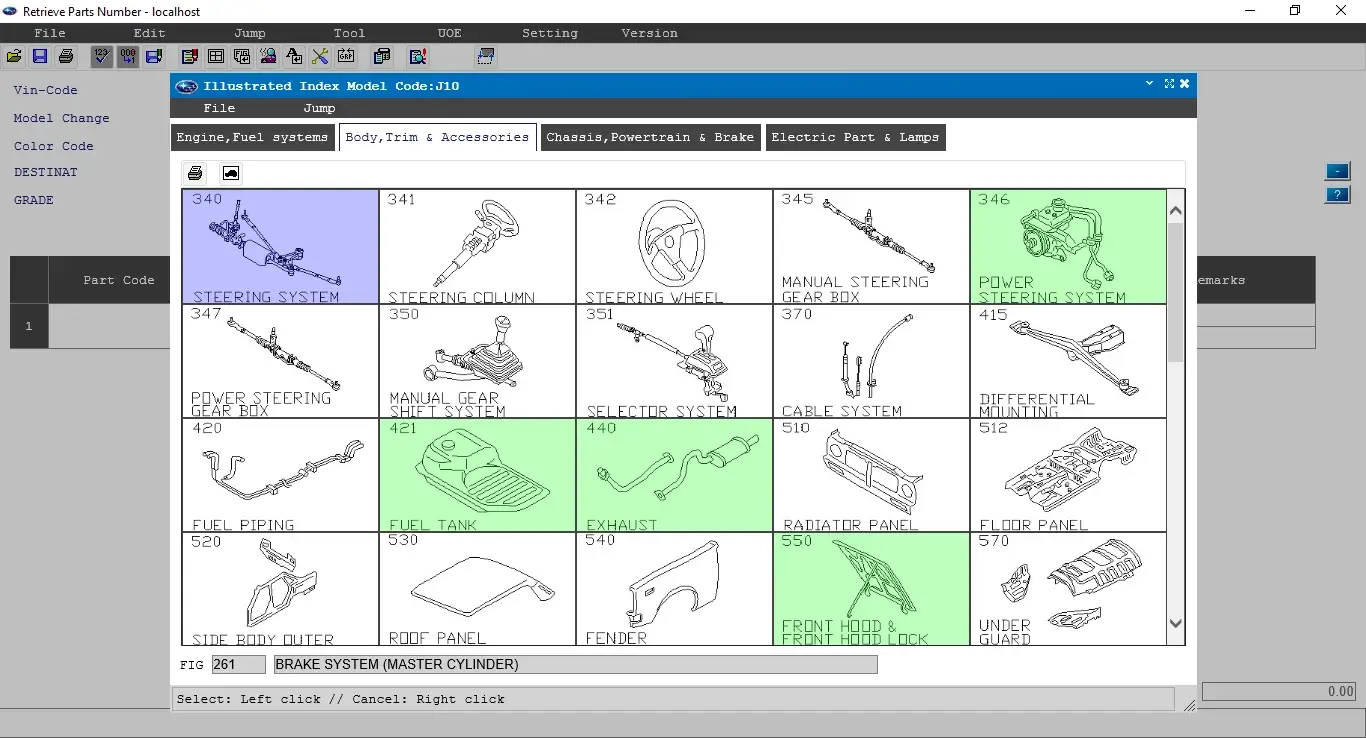
Task: Open a file using the folder icon
Action: [14, 56]
